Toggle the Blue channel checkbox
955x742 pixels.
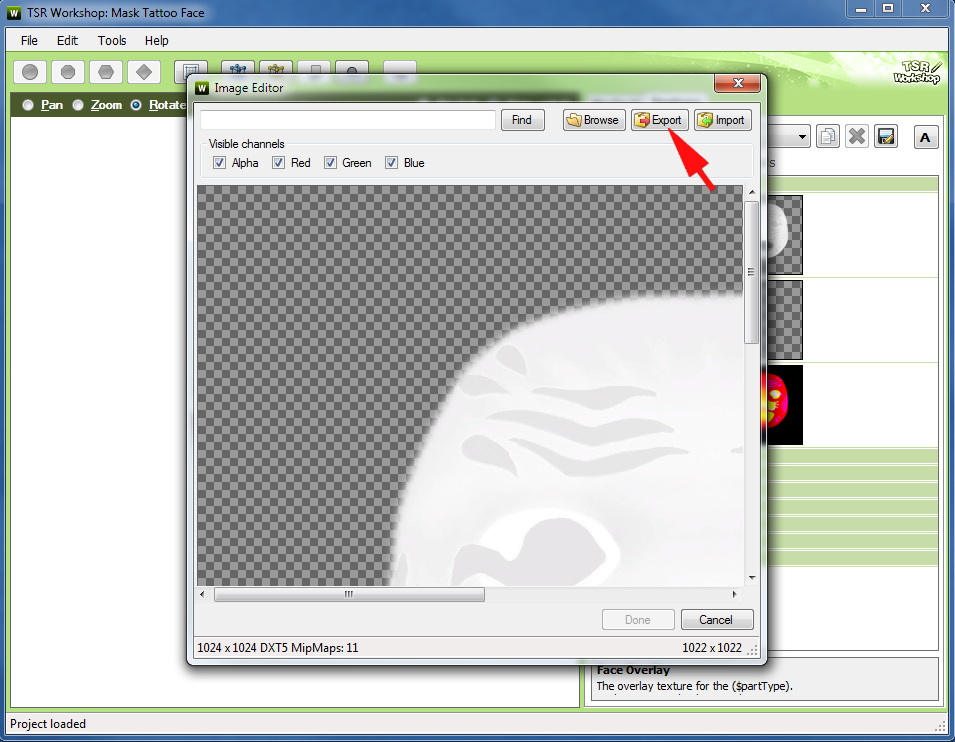tap(392, 163)
